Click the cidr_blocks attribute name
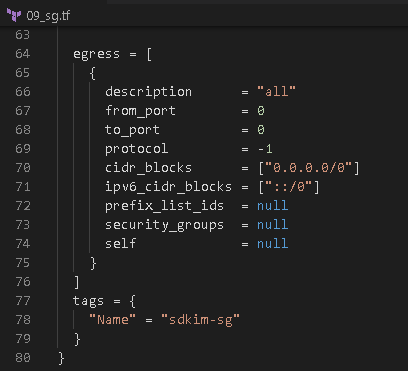Screen dimensions: 408x371 click(x=148, y=168)
